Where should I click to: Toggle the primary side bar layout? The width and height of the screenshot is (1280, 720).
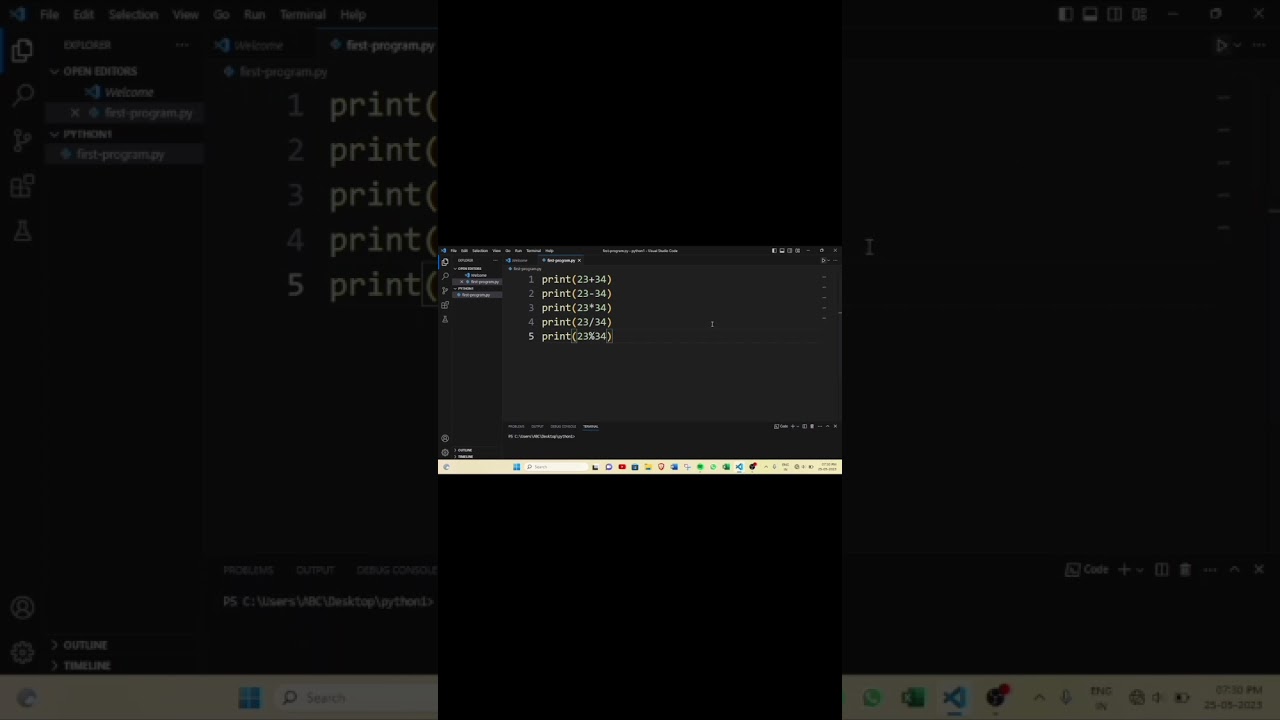(774, 251)
